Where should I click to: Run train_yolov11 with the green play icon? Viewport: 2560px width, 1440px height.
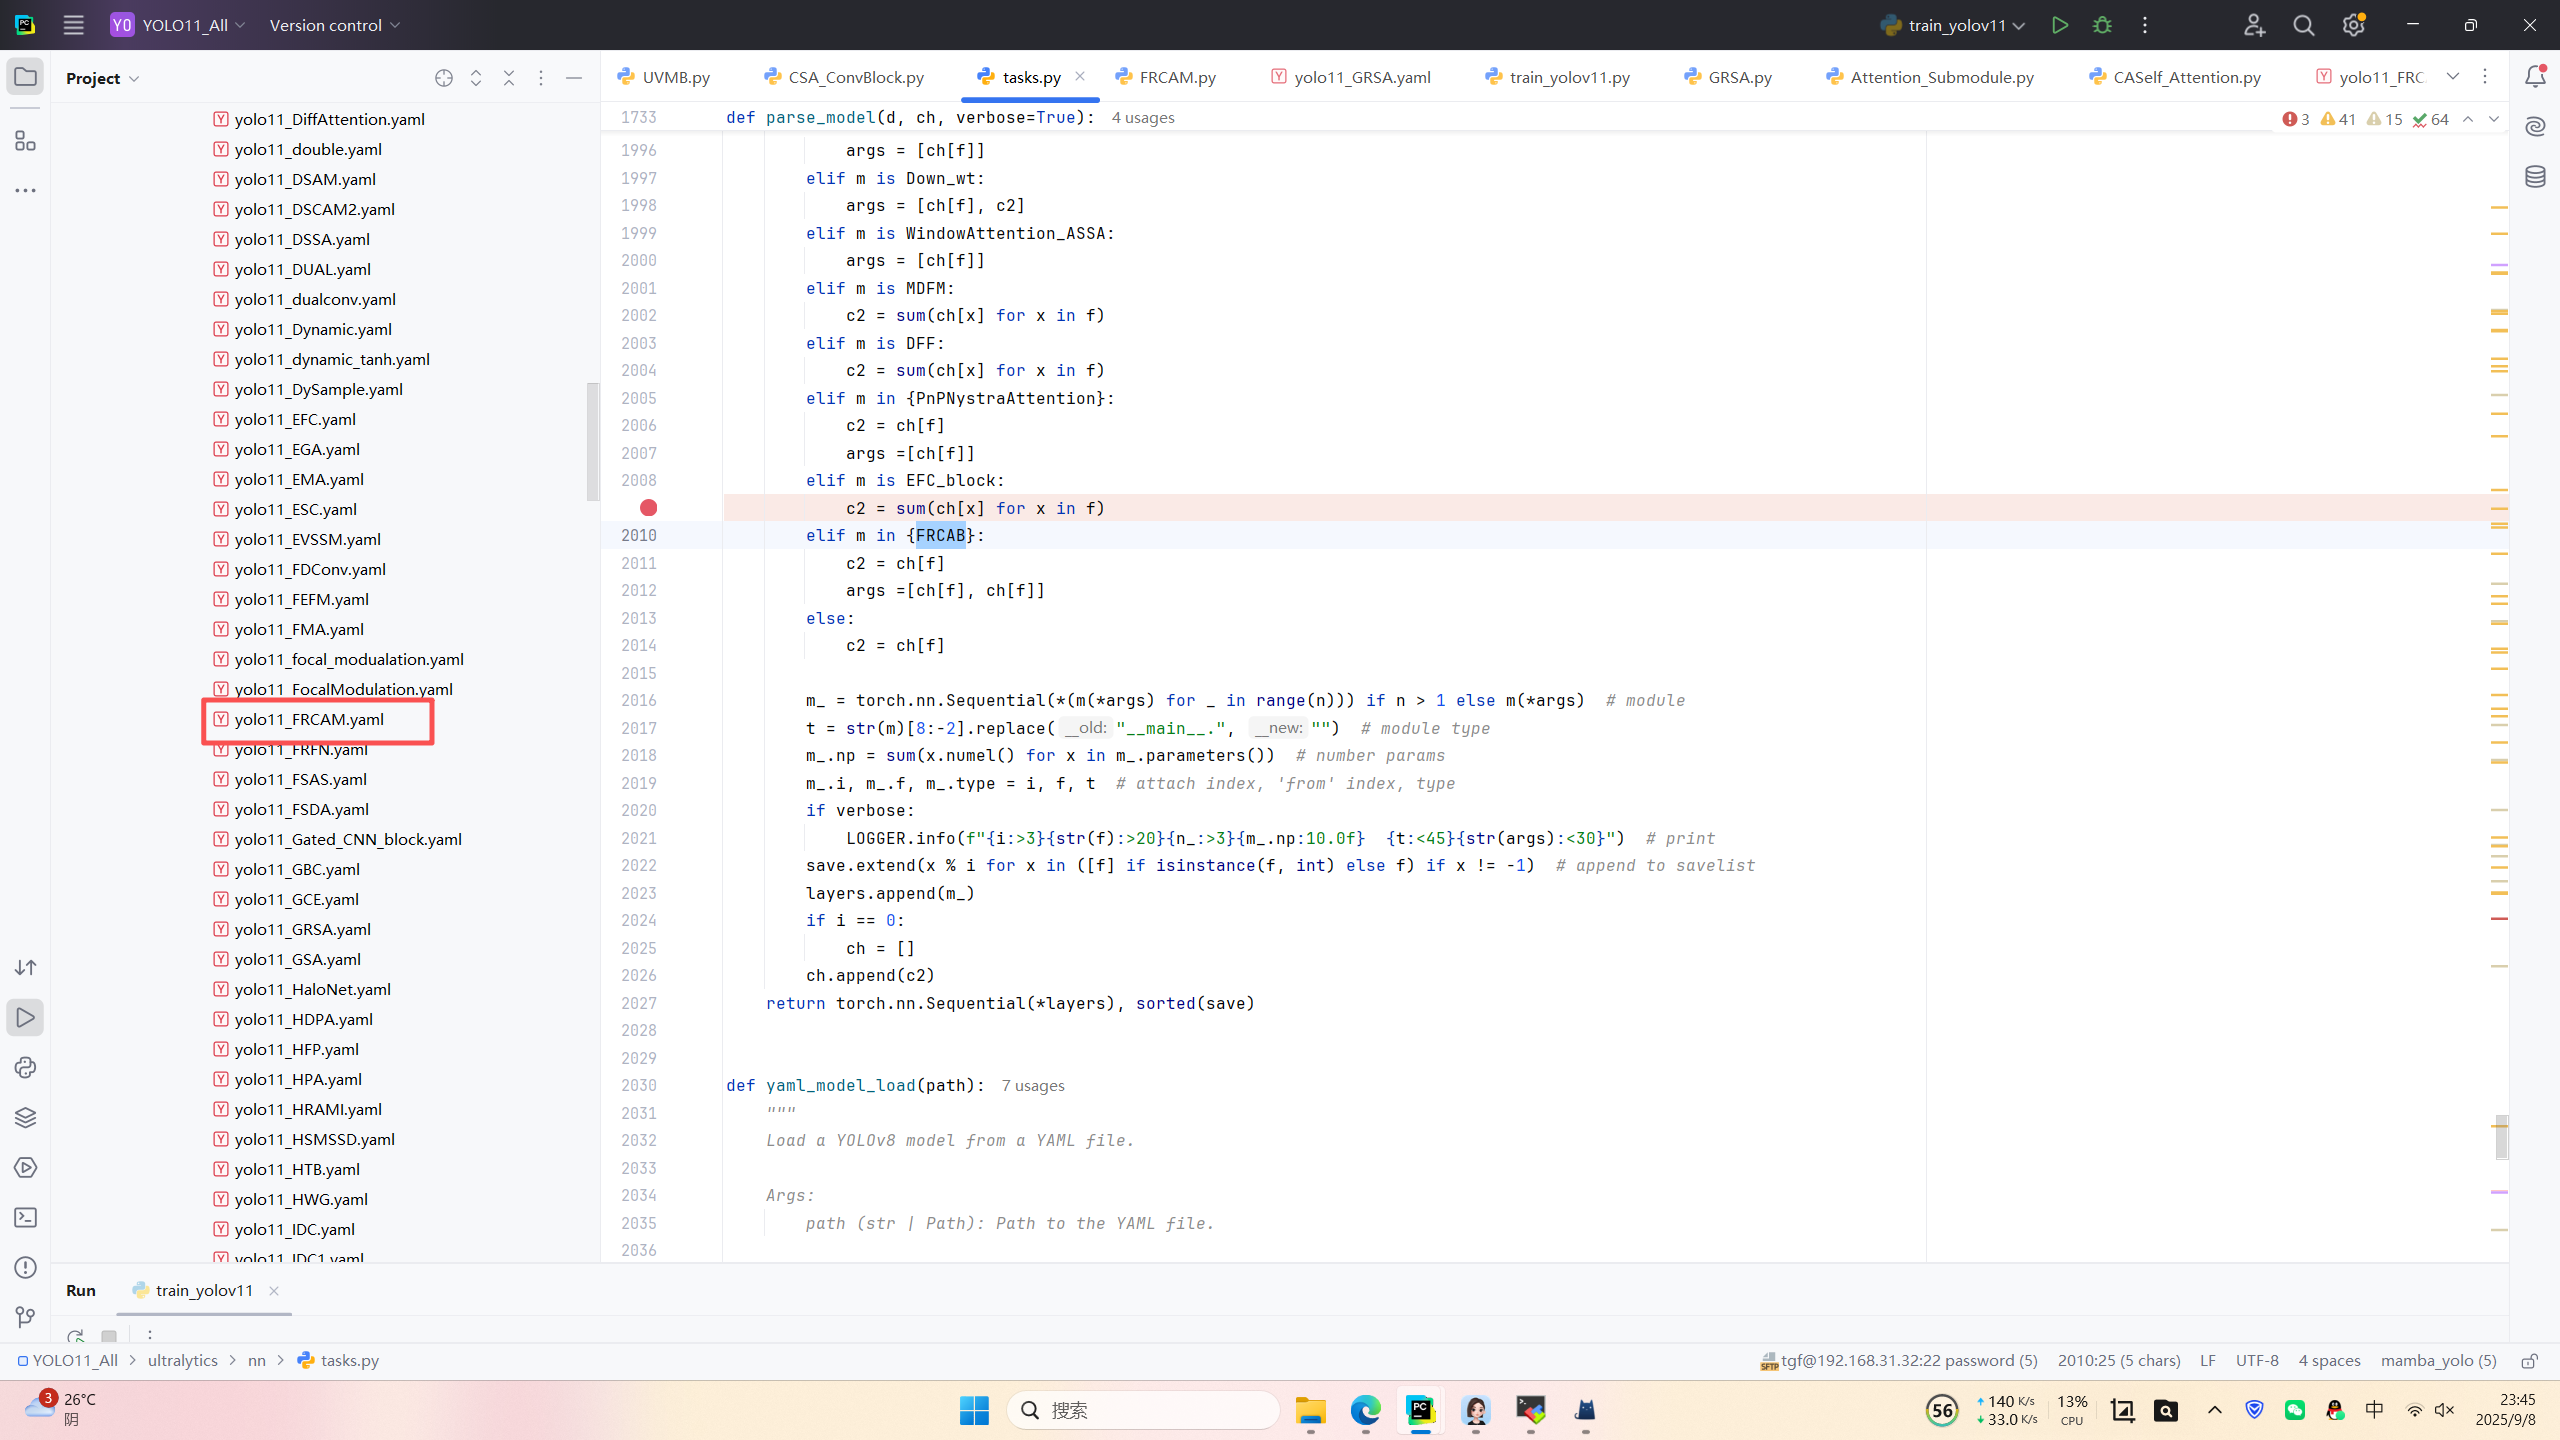click(2059, 25)
